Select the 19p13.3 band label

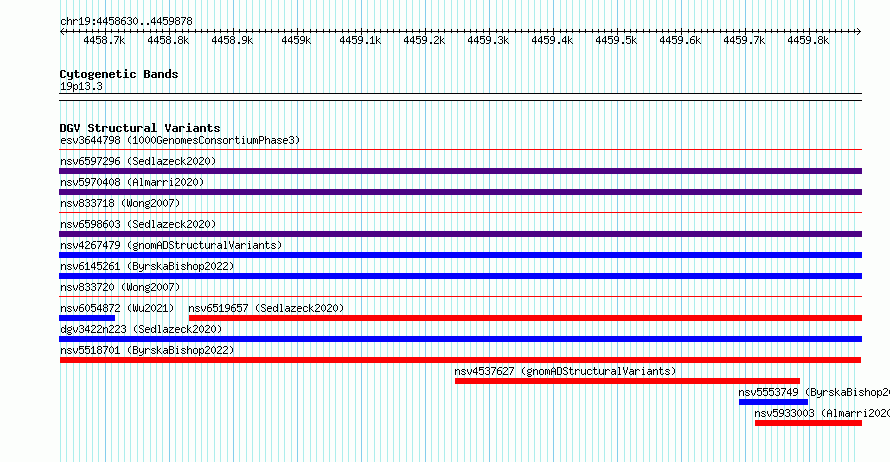click(x=81, y=86)
